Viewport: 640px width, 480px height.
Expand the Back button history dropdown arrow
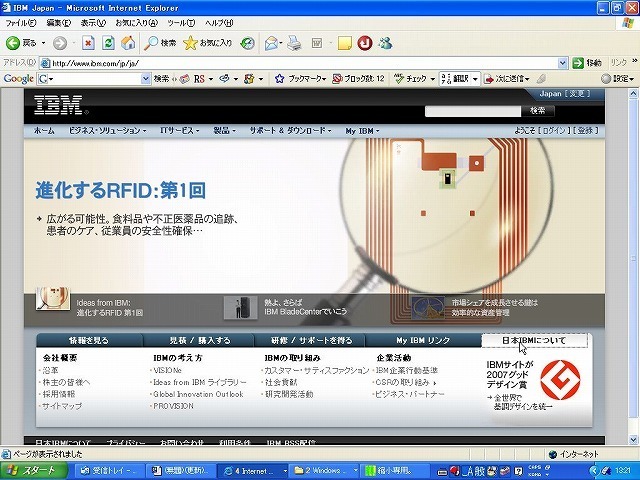[x=43, y=43]
